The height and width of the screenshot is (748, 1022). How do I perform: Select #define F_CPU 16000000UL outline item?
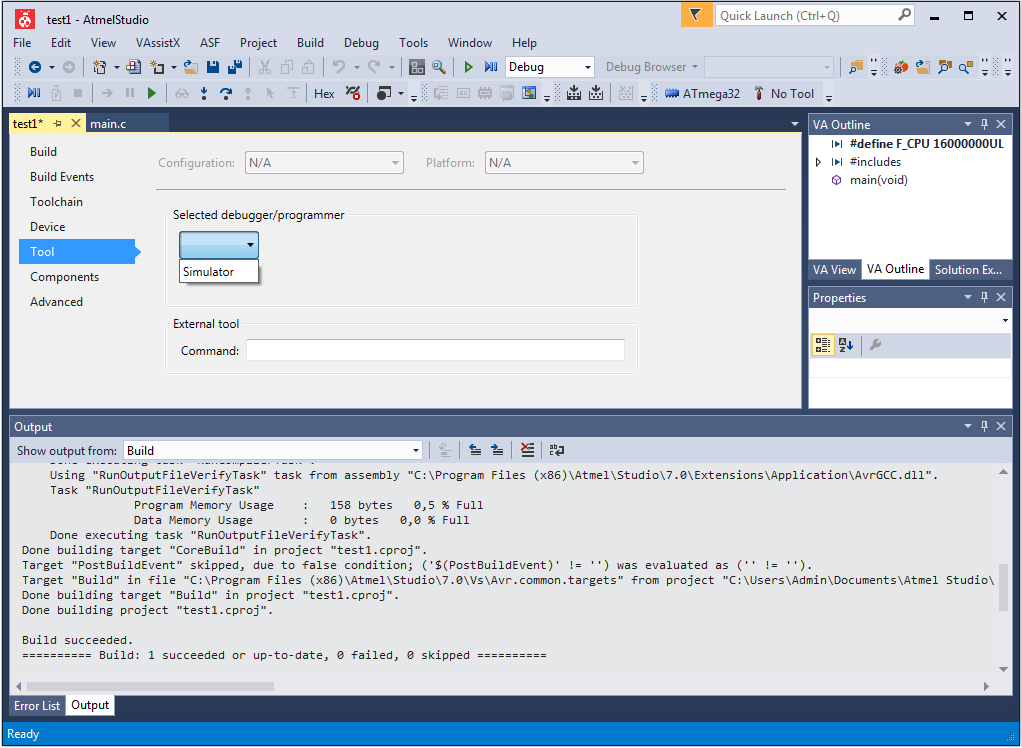pos(926,144)
